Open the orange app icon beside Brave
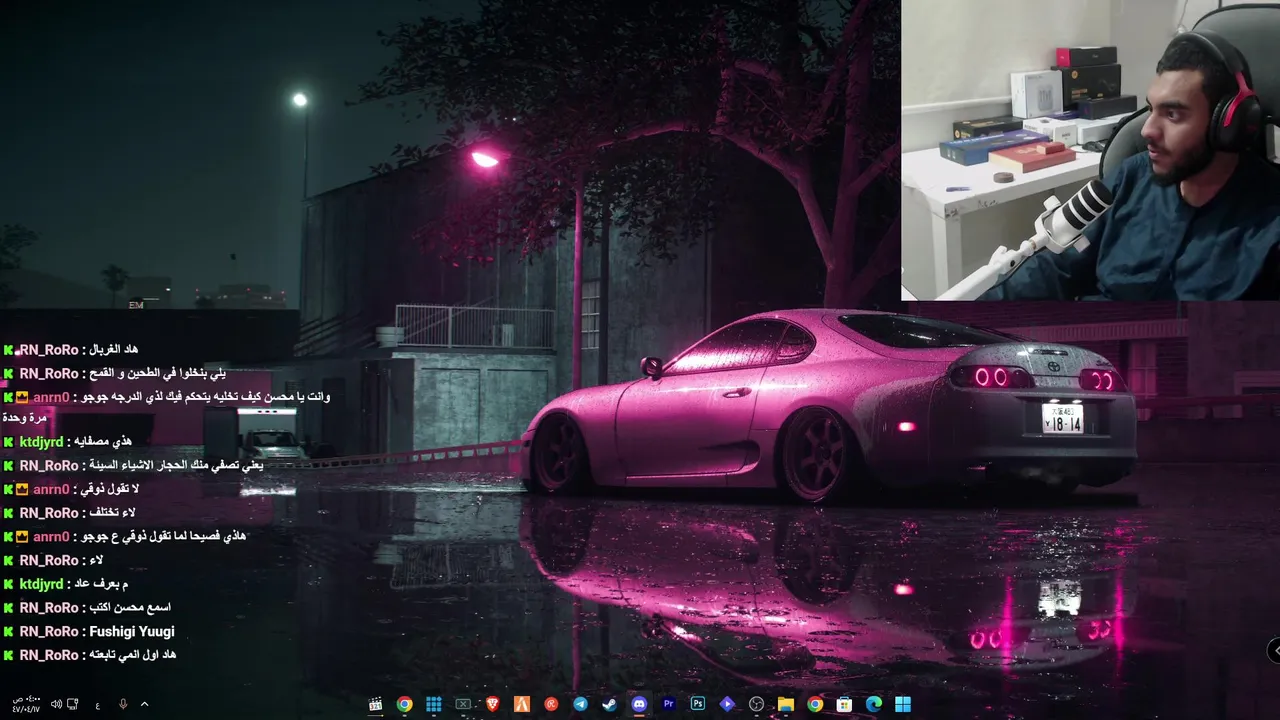The height and width of the screenshot is (720, 1280). click(x=522, y=704)
